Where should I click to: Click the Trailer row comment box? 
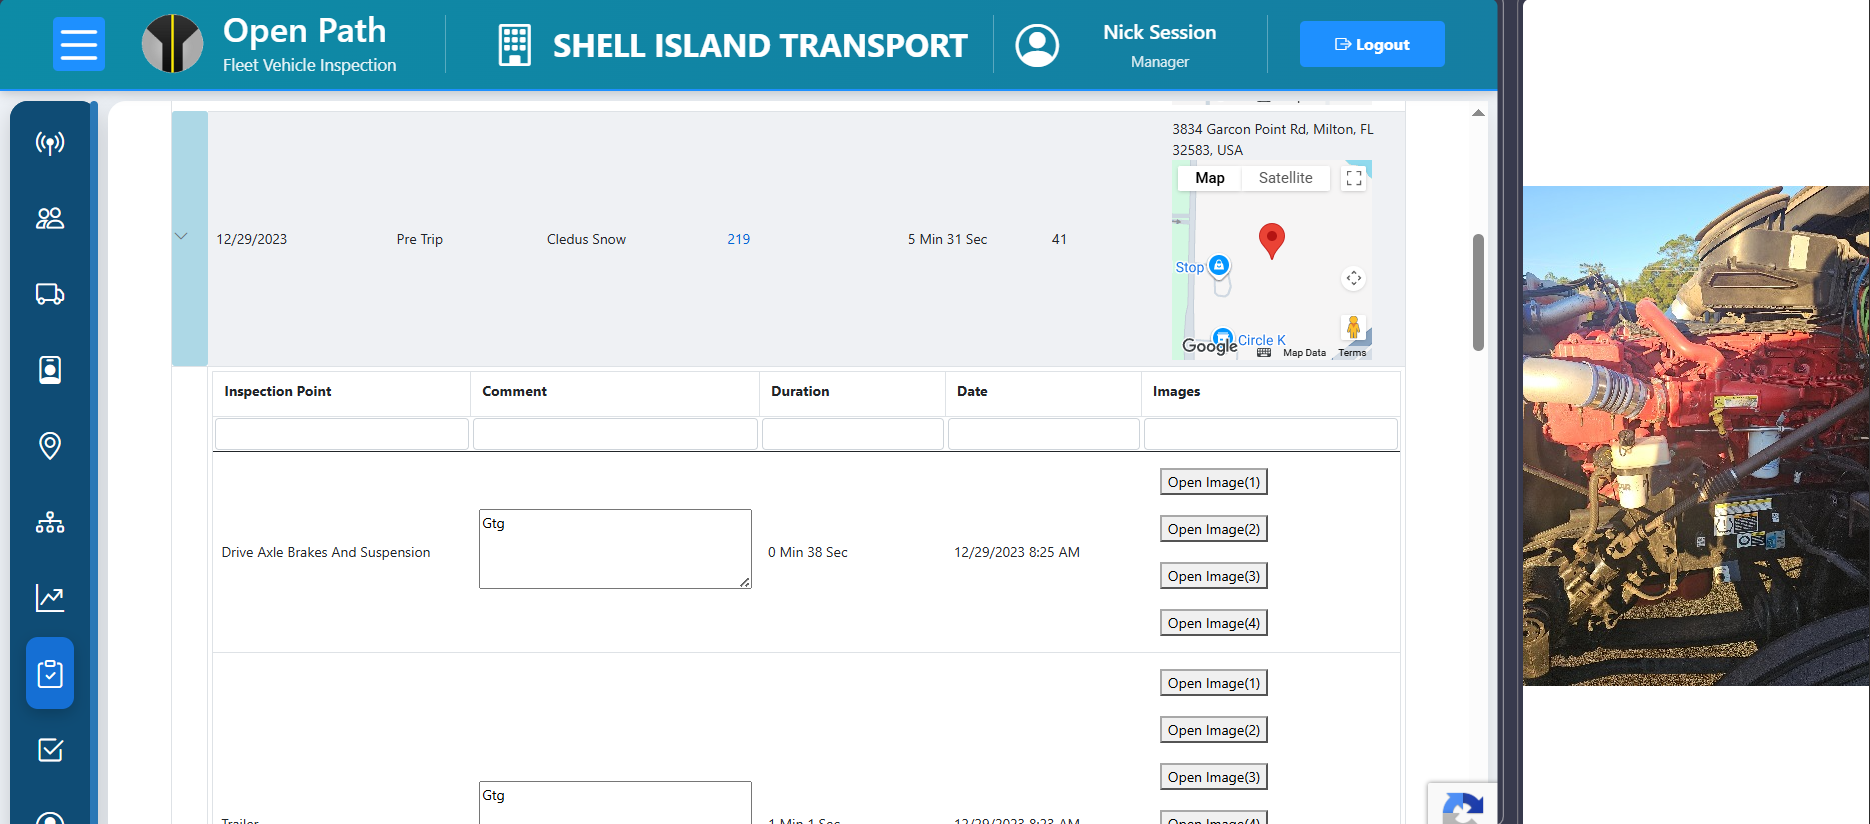tap(615, 803)
